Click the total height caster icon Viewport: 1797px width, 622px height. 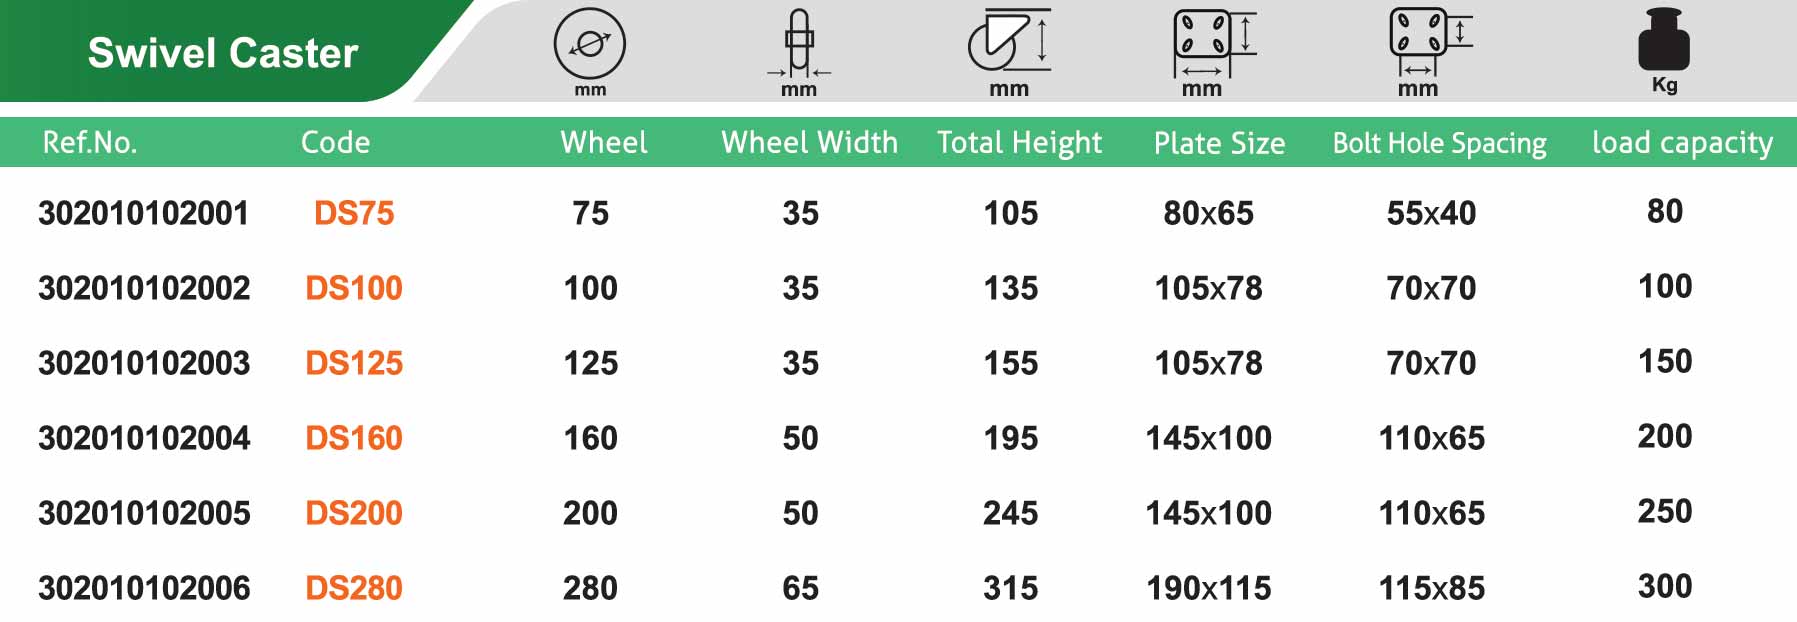(x=1009, y=41)
